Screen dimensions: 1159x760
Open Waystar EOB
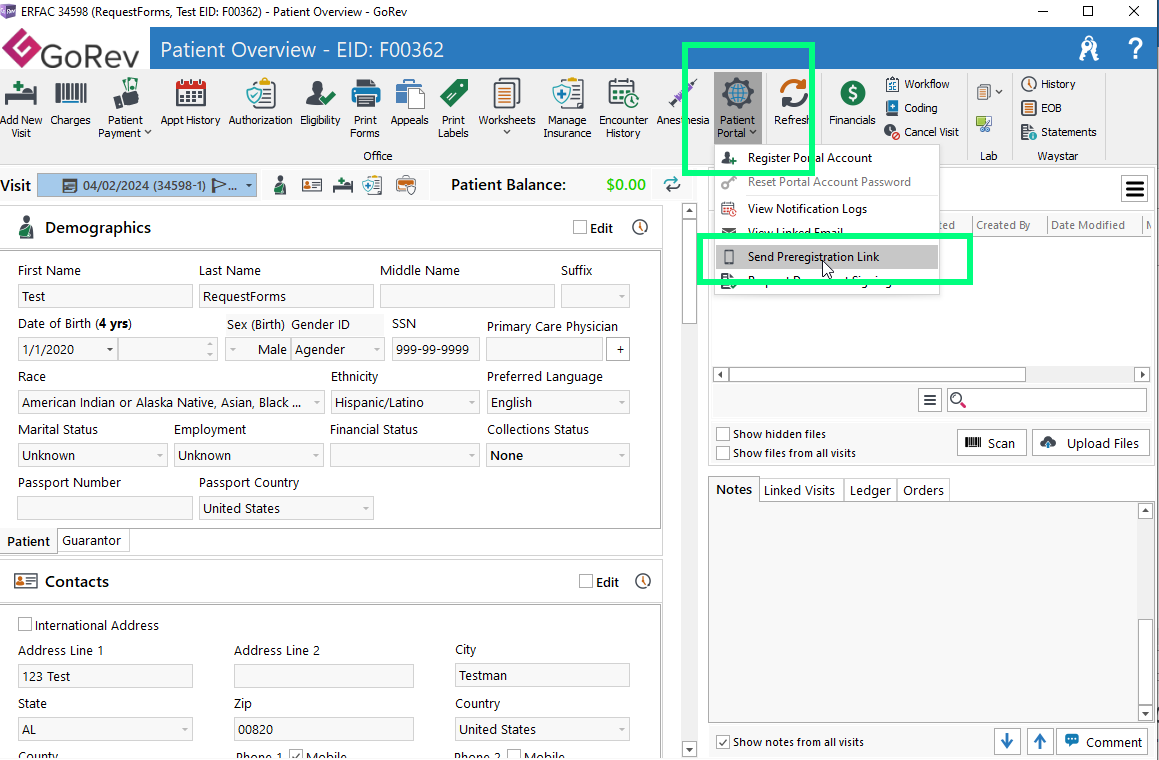[x=1041, y=108]
